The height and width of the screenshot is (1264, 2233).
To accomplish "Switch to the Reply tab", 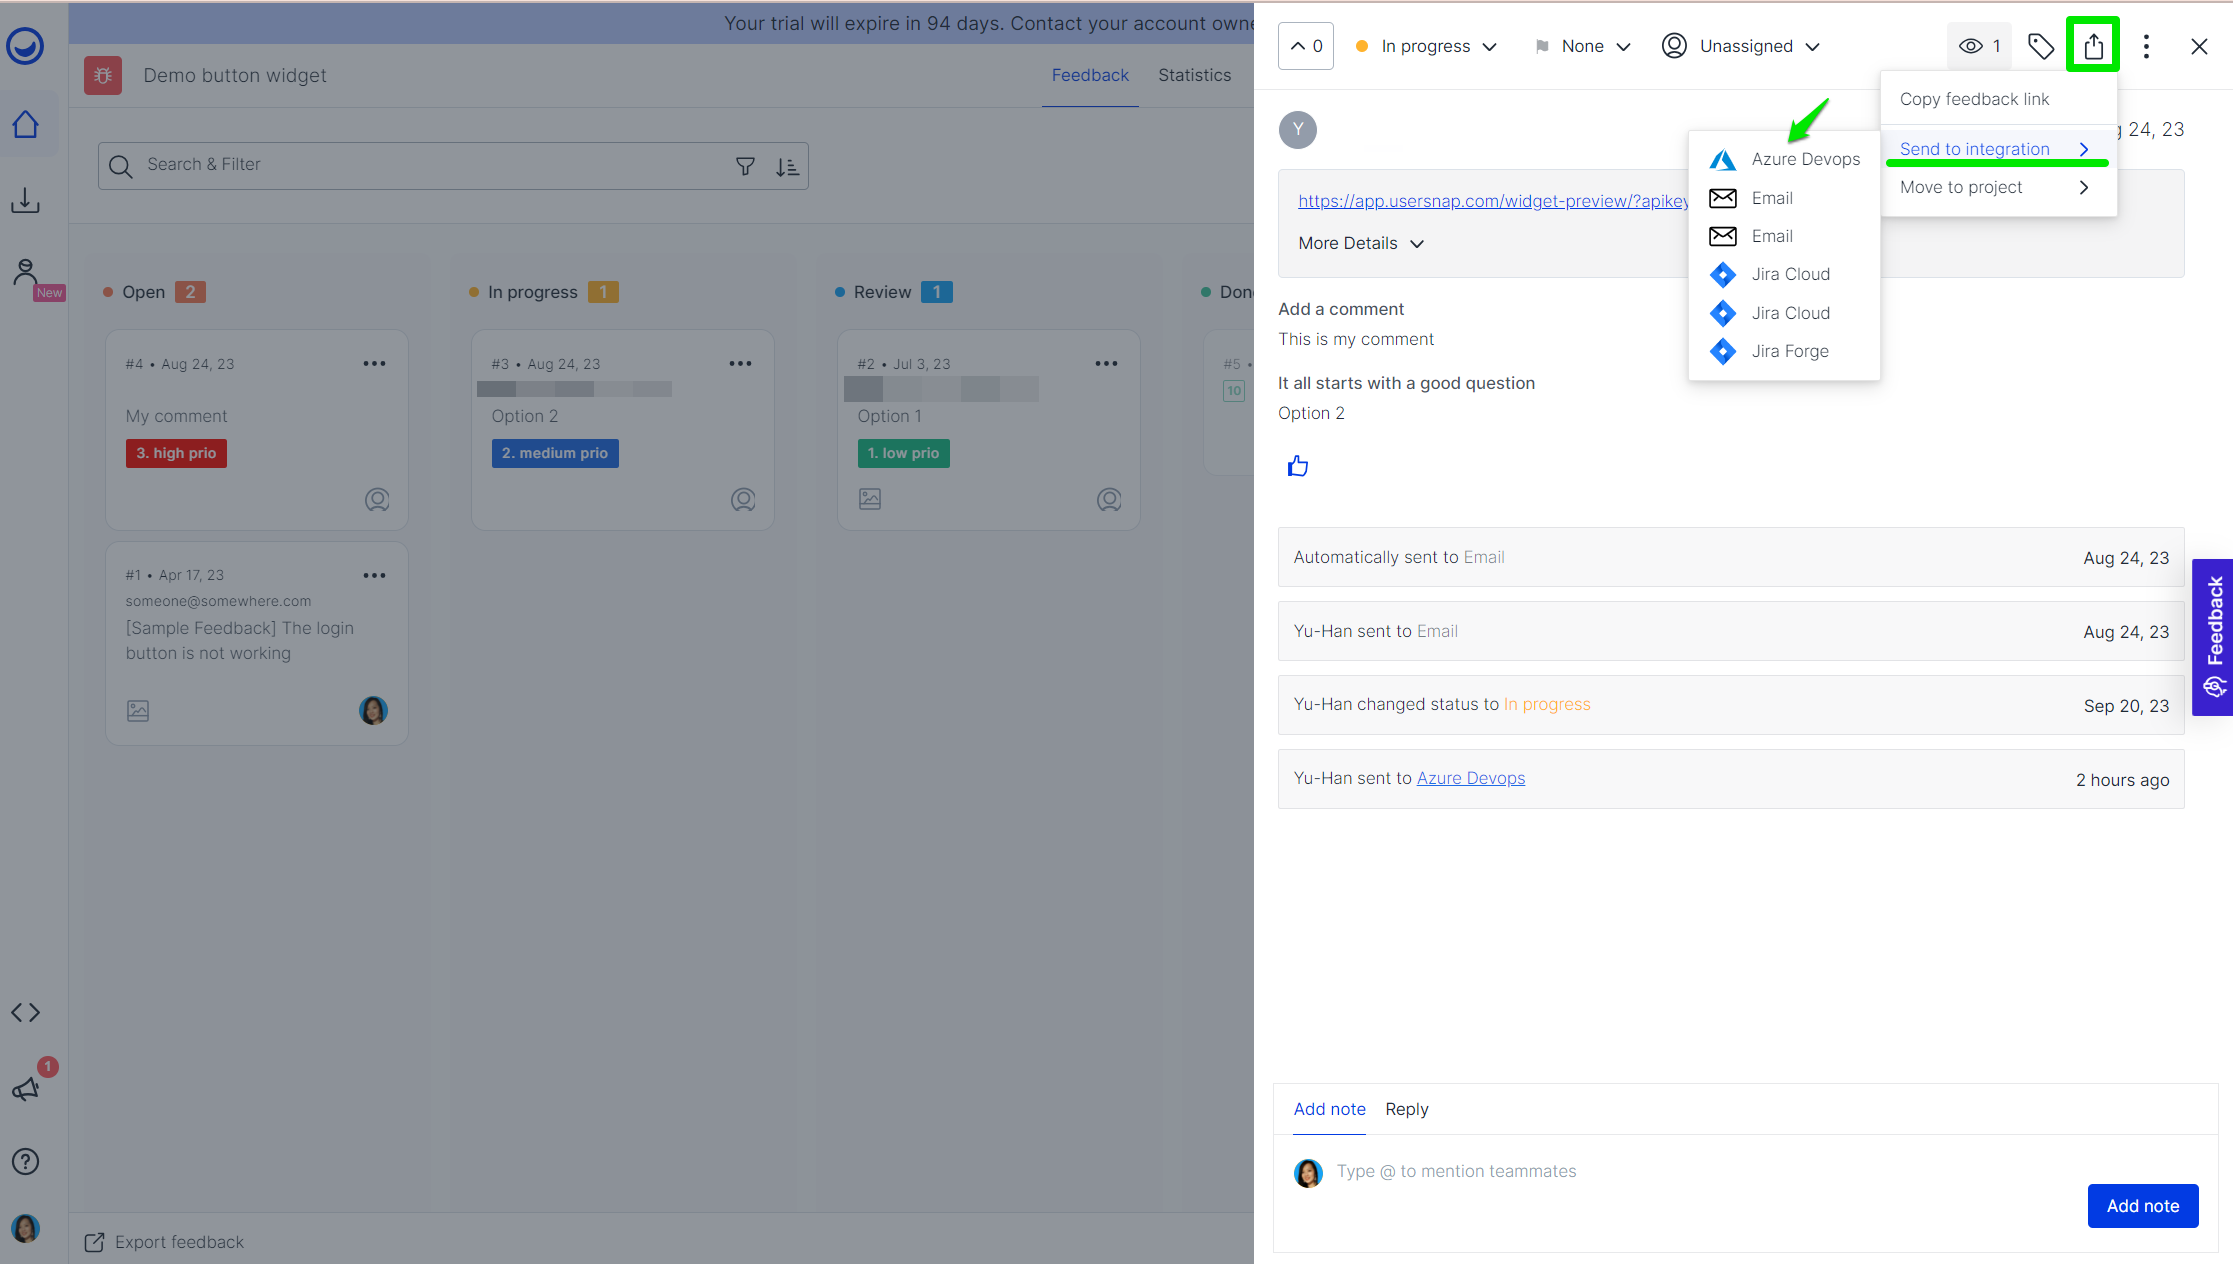I will point(1406,1109).
